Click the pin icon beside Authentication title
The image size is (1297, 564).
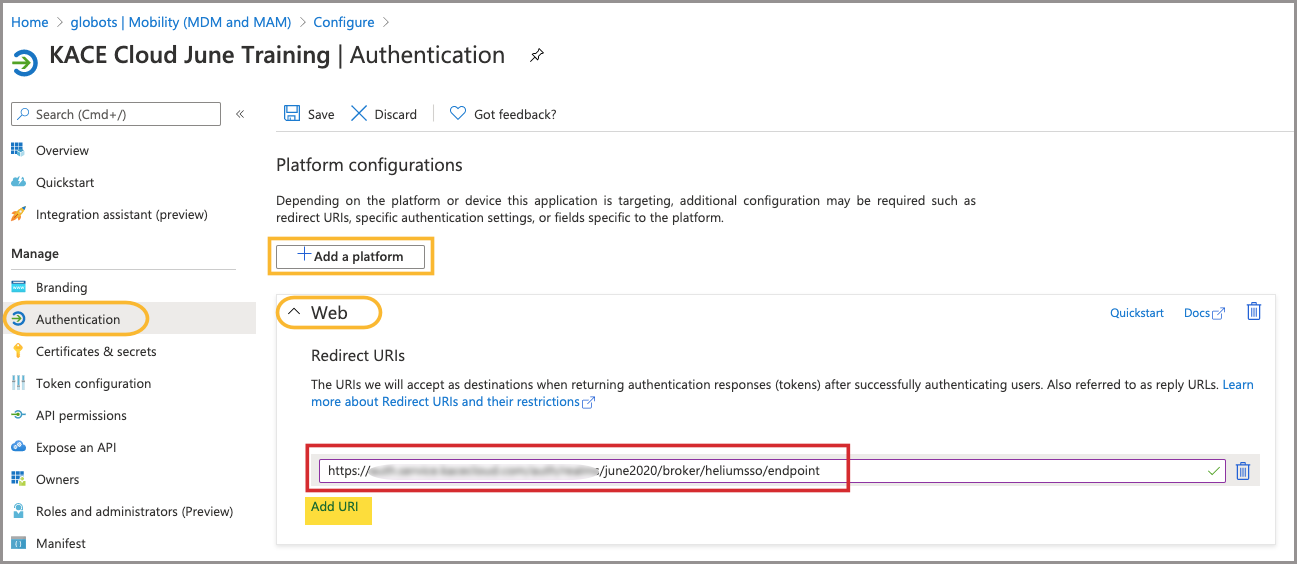[537, 56]
